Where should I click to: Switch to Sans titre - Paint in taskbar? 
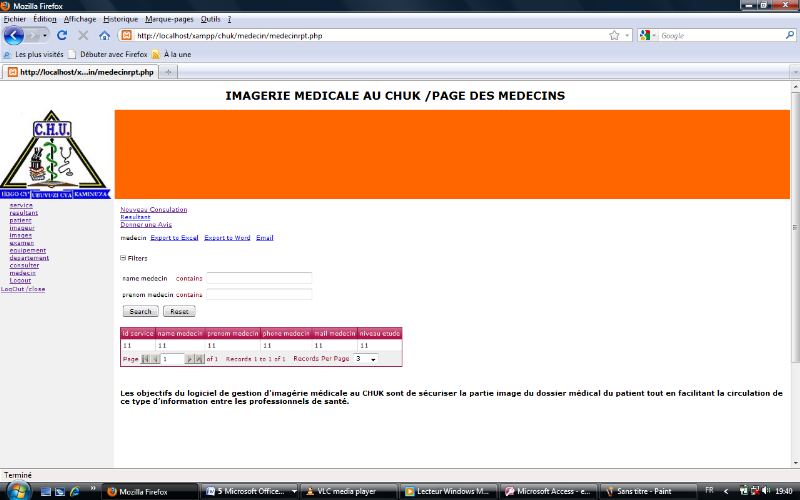tap(648, 491)
